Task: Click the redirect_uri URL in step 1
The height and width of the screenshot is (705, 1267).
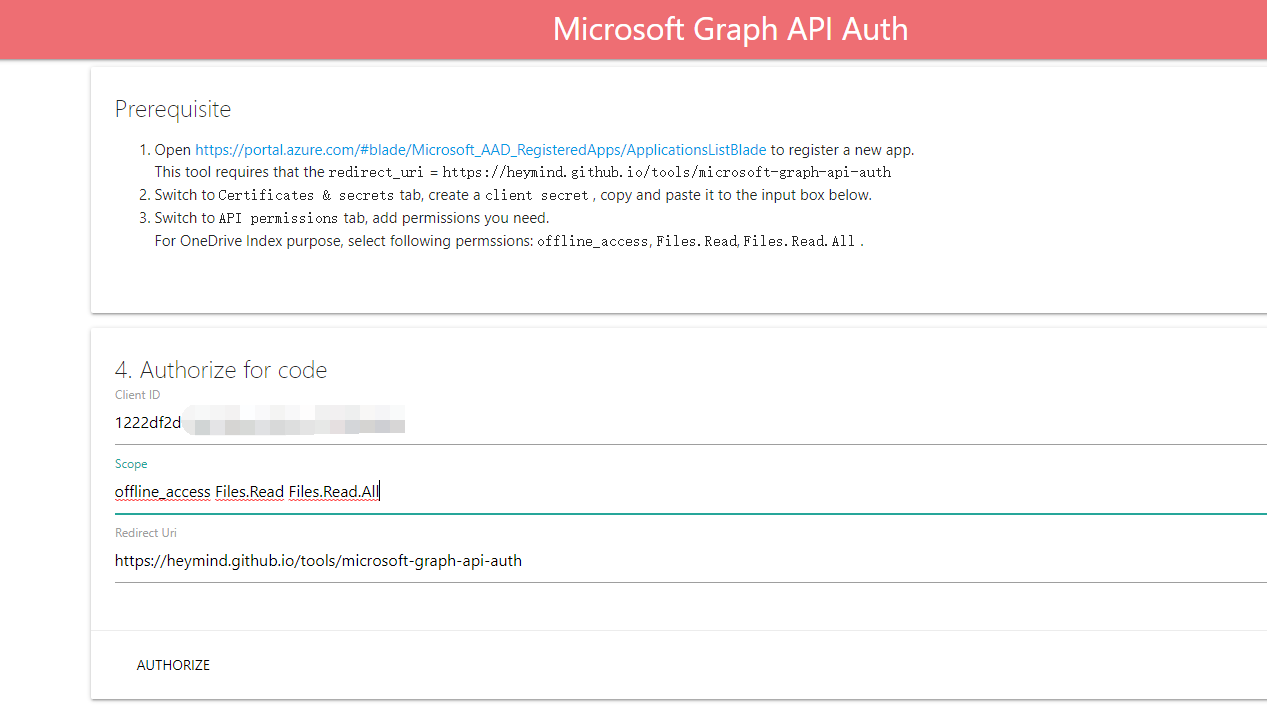Action: (x=667, y=172)
